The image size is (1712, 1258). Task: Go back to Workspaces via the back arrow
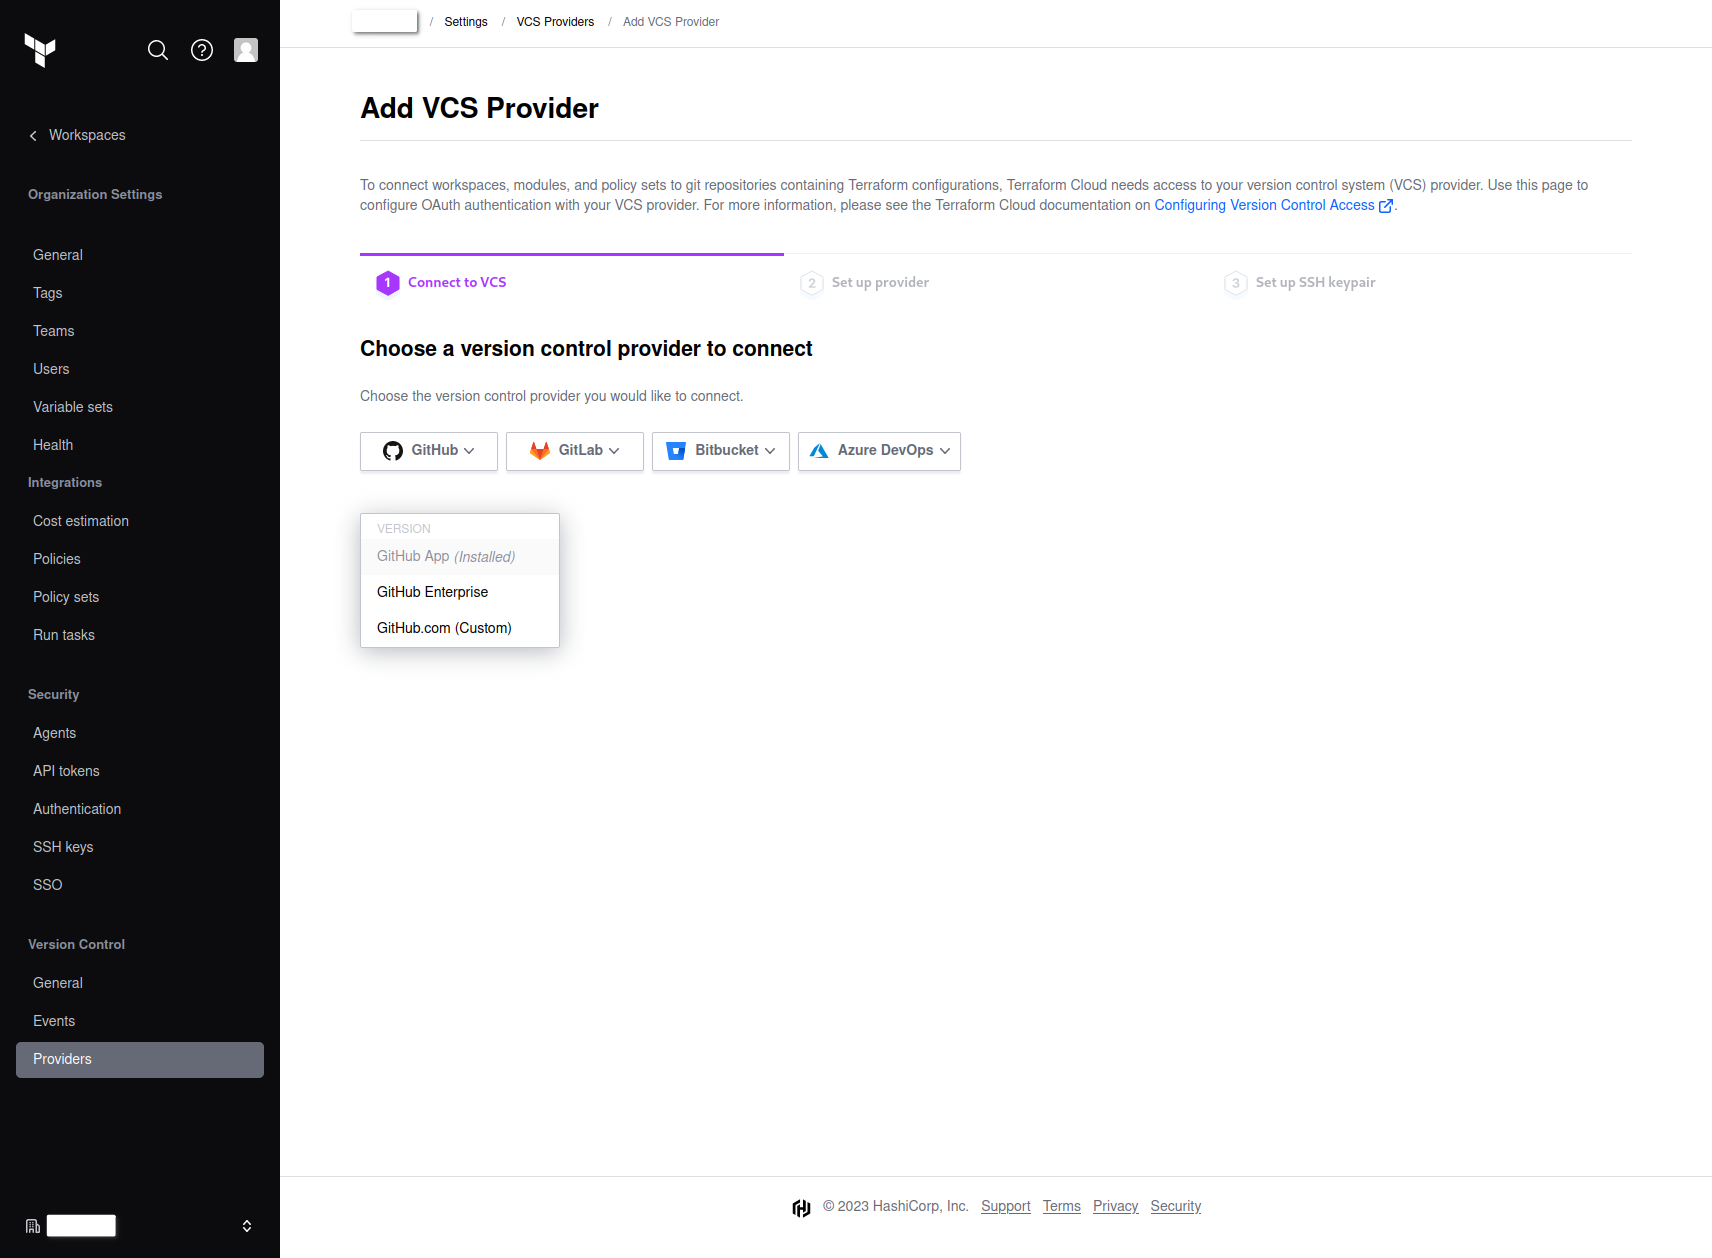pos(33,136)
